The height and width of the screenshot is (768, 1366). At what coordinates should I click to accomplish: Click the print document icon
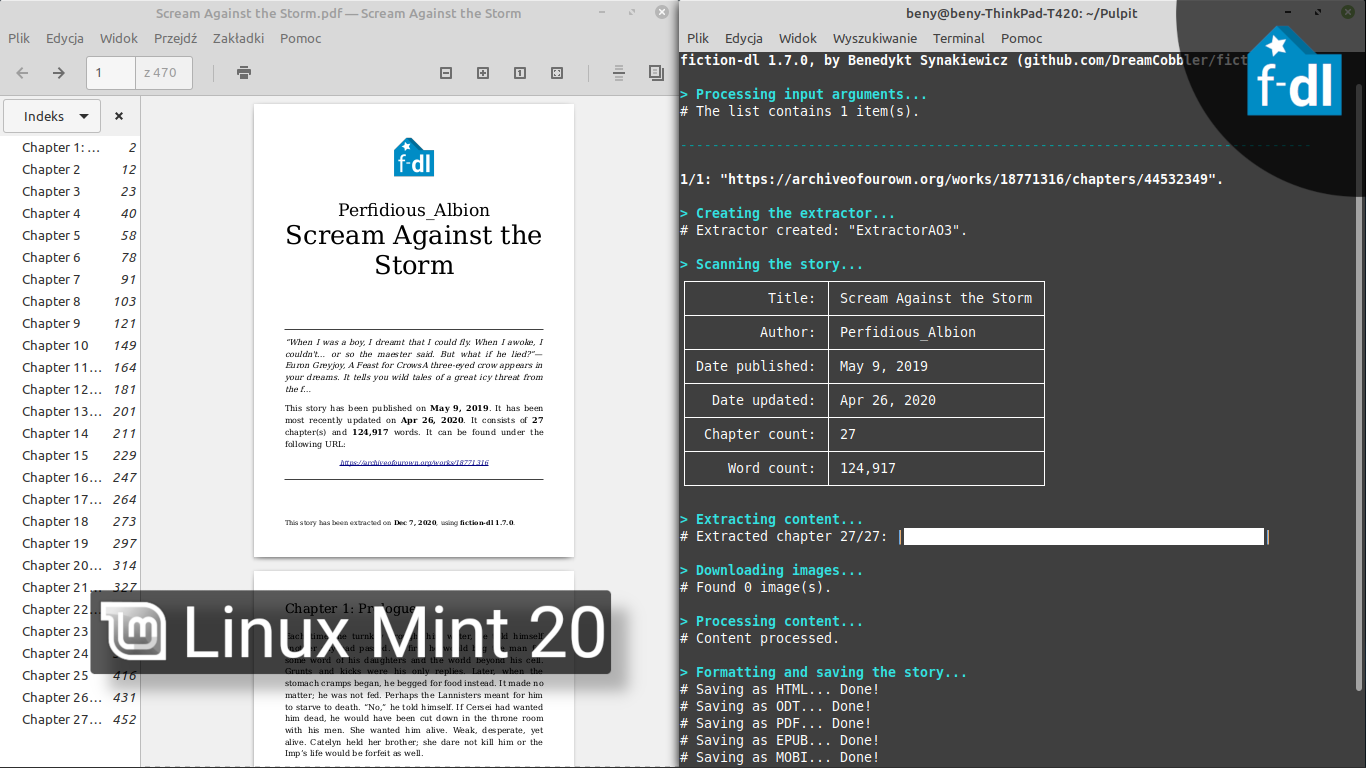244,73
